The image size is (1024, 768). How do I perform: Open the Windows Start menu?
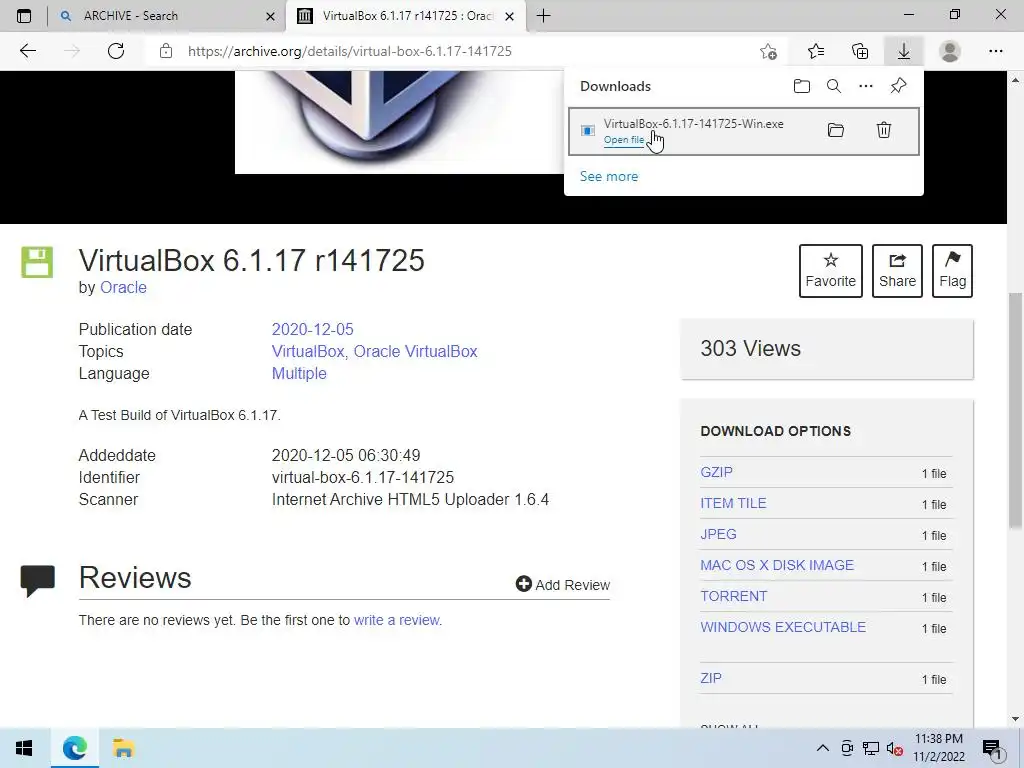24,748
